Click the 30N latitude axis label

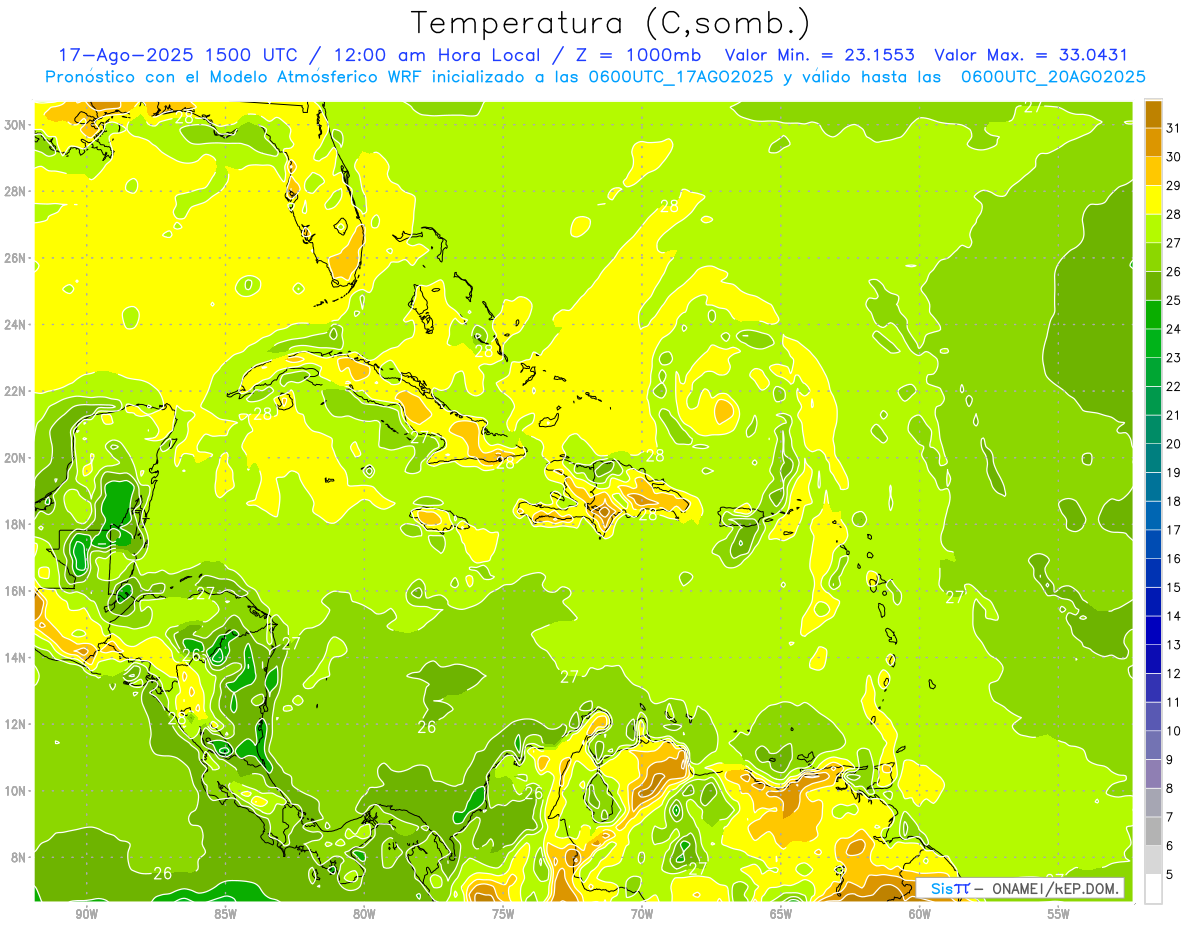point(17,124)
